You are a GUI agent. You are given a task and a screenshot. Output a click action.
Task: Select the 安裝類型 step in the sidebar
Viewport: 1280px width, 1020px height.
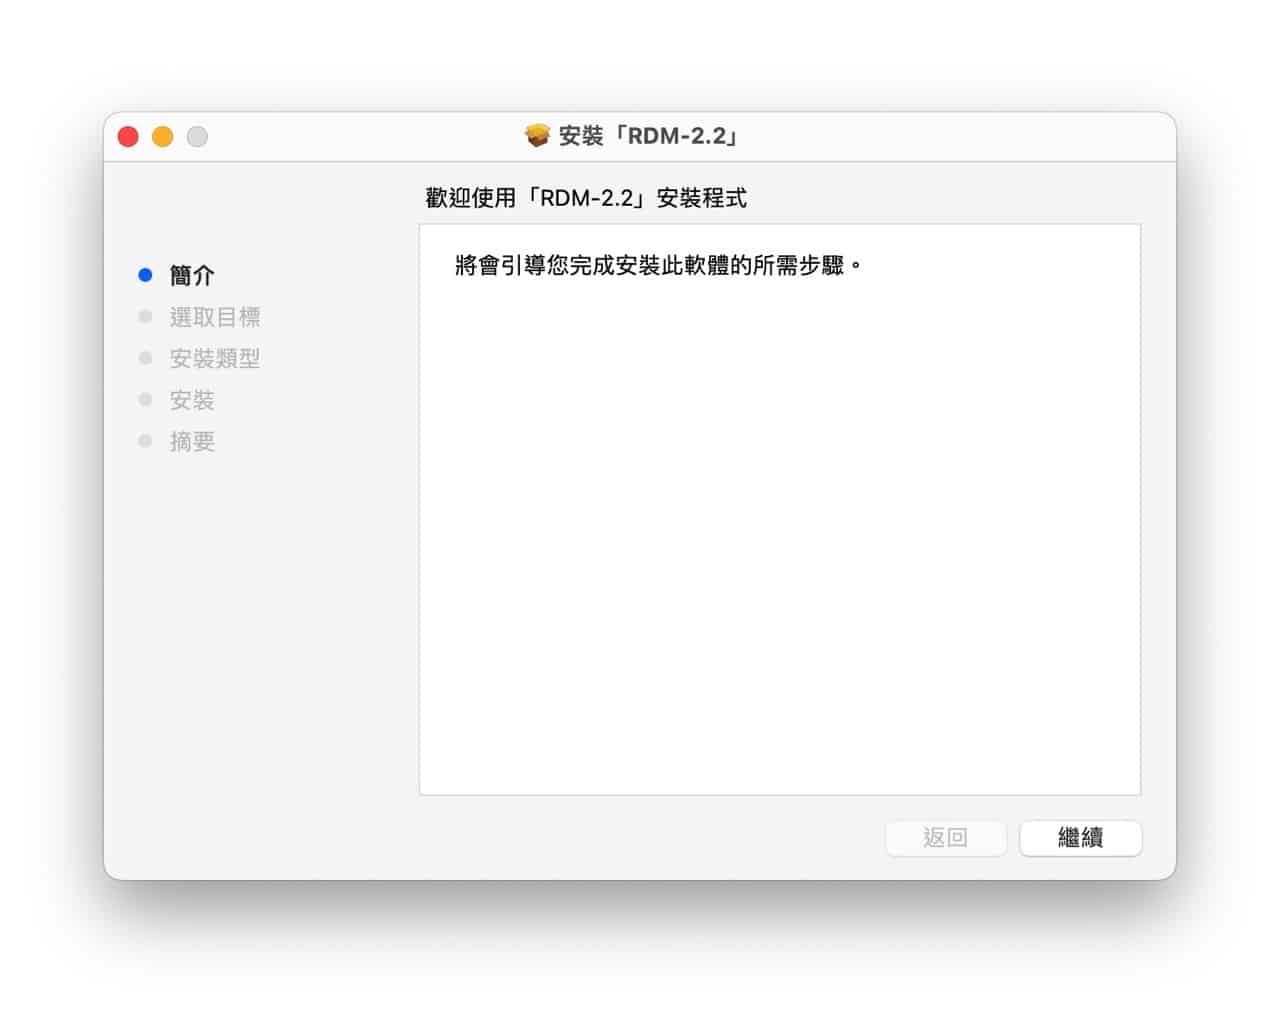tap(215, 358)
